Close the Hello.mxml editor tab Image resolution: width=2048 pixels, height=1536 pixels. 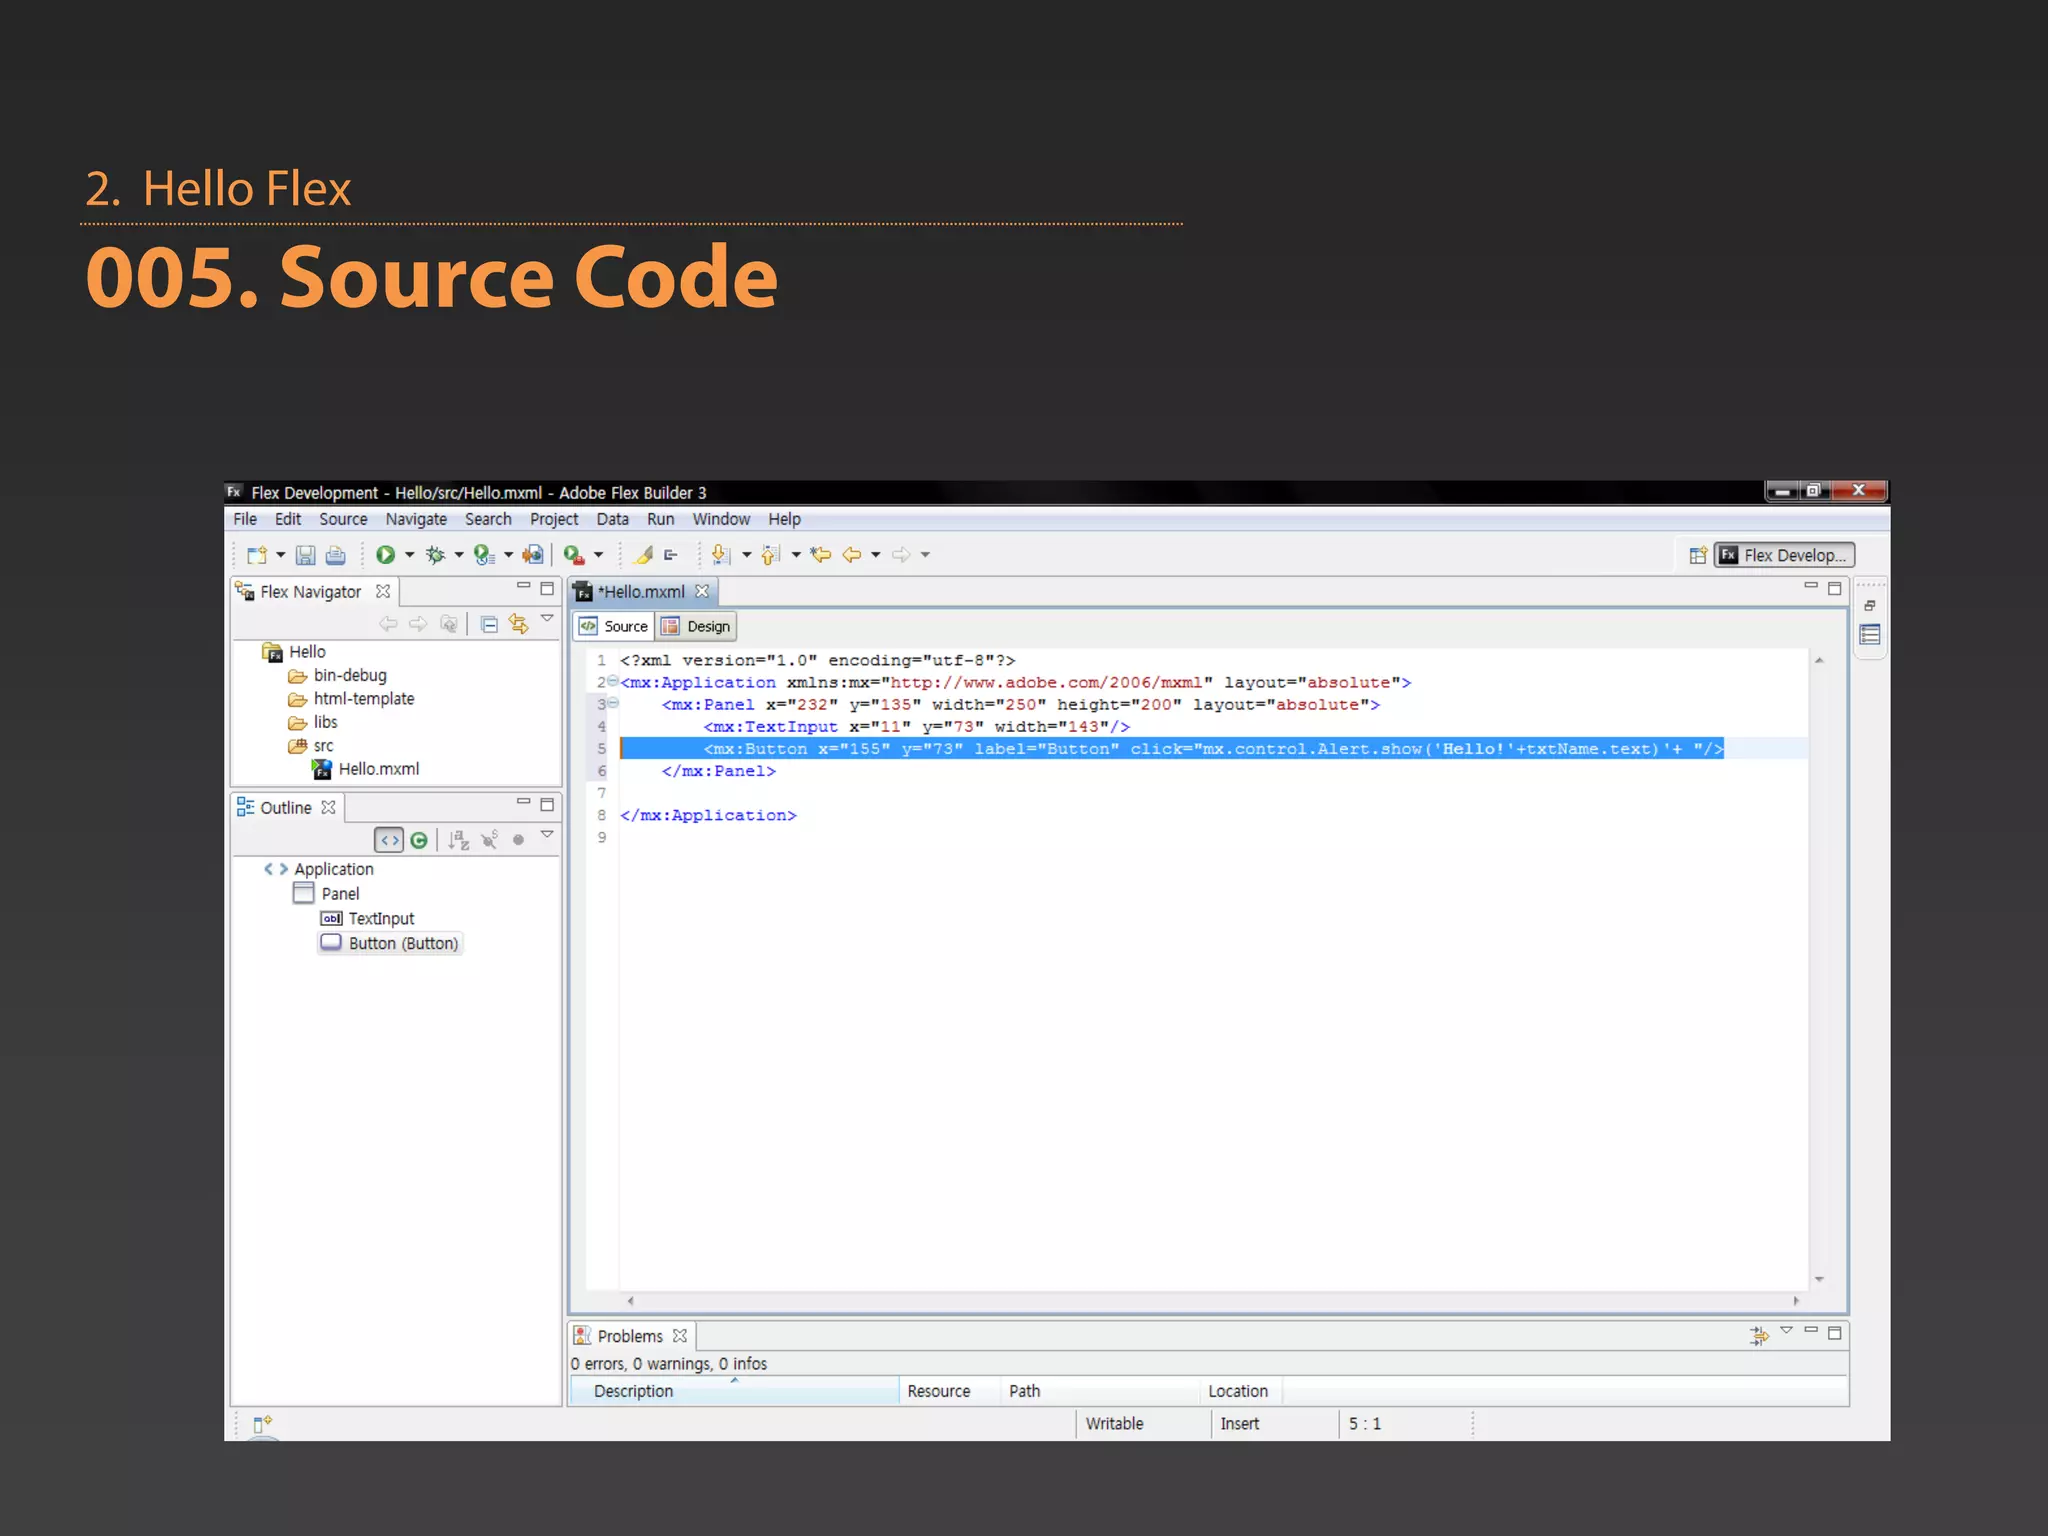[x=702, y=591]
